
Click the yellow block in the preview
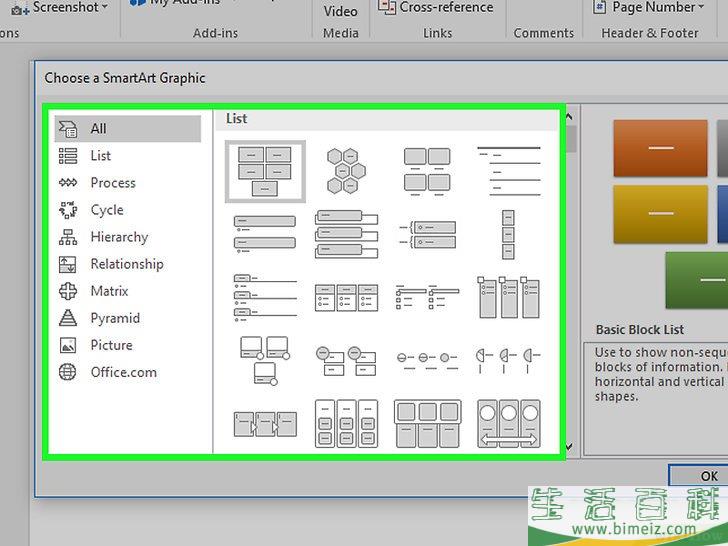[x=660, y=214]
